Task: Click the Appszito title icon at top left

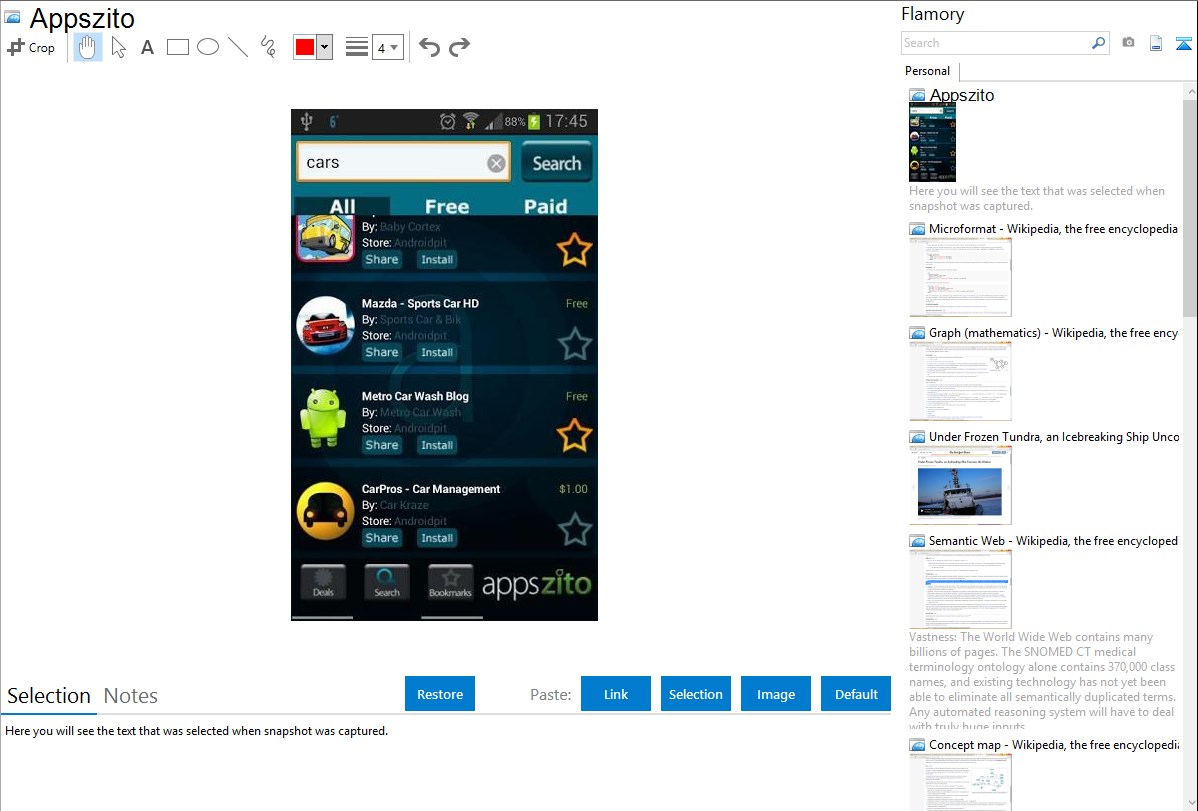Action: pos(12,16)
